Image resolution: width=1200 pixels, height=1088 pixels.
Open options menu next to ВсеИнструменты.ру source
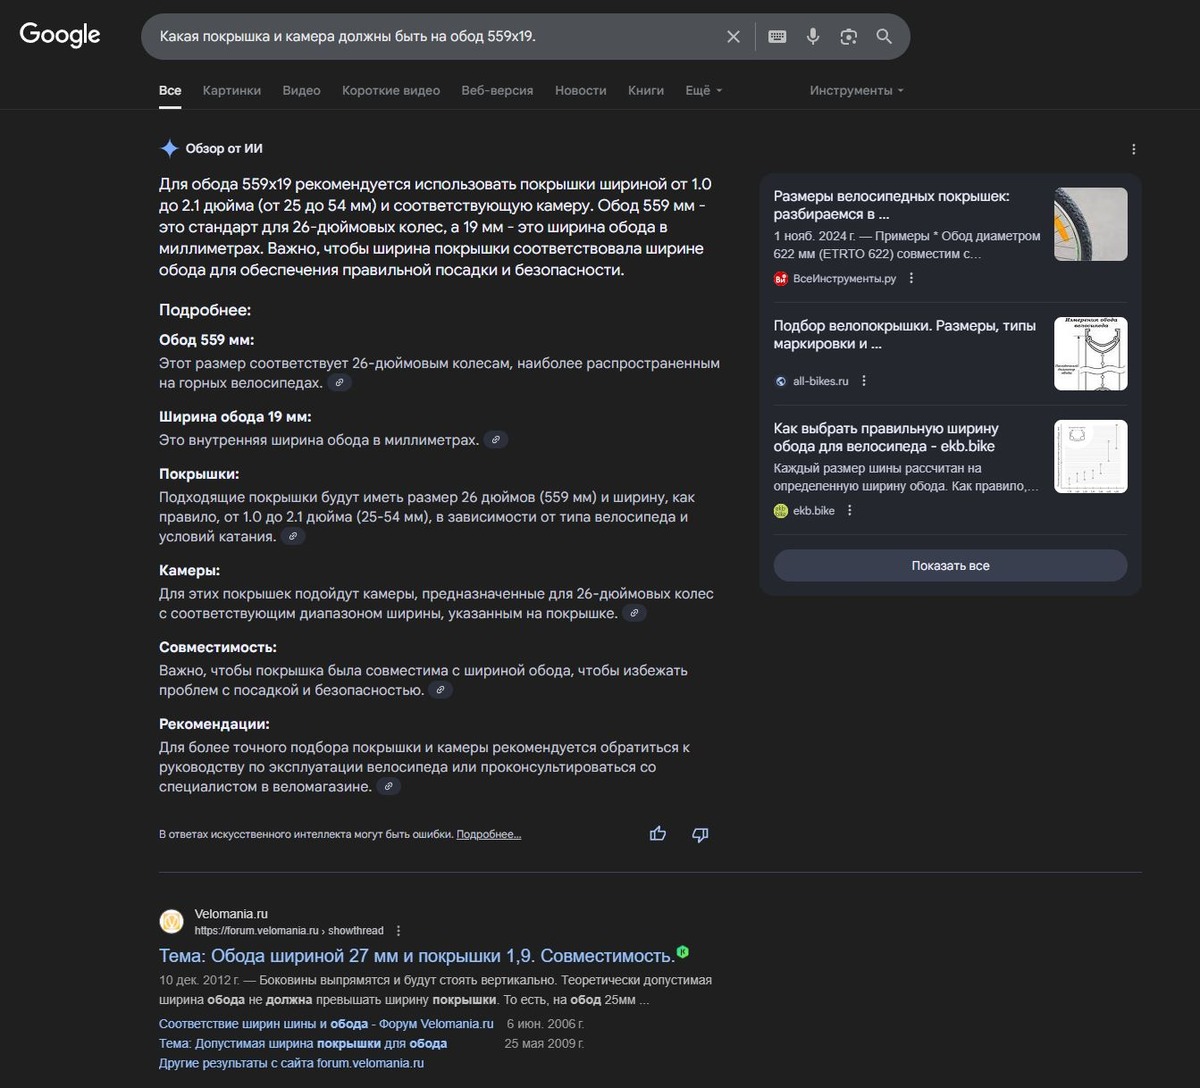tap(911, 279)
